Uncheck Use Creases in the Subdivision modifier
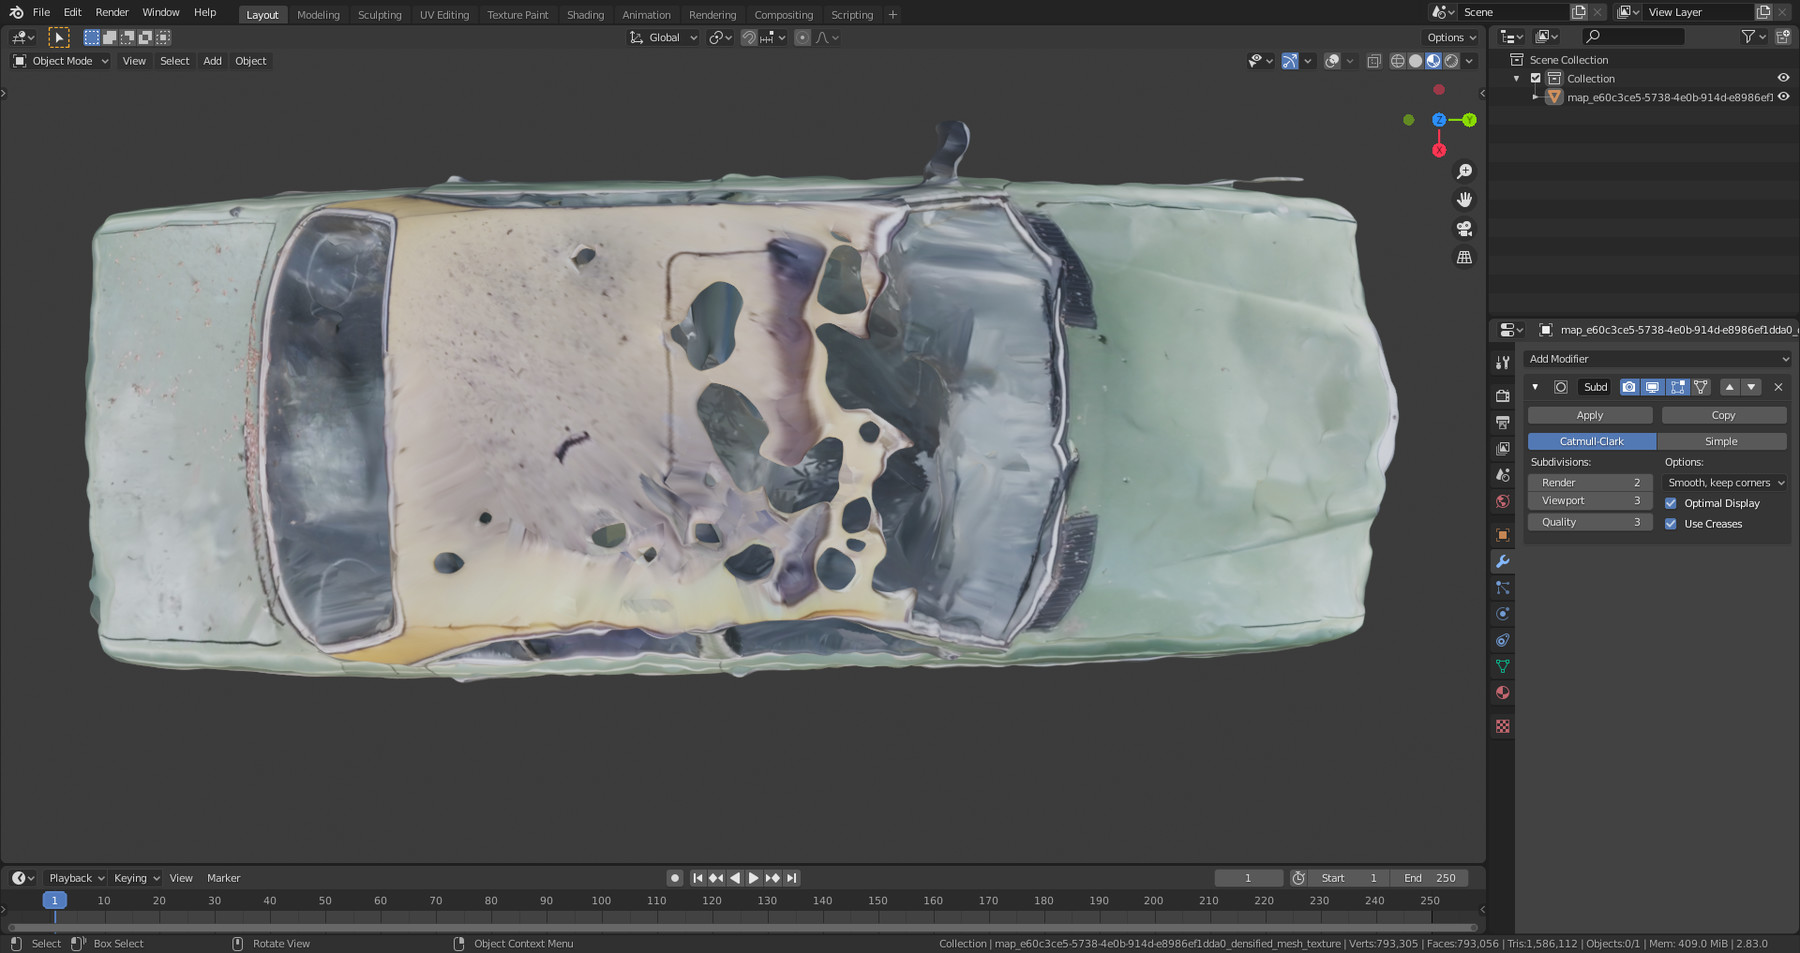Screen dimensions: 1800x953 1671,523
